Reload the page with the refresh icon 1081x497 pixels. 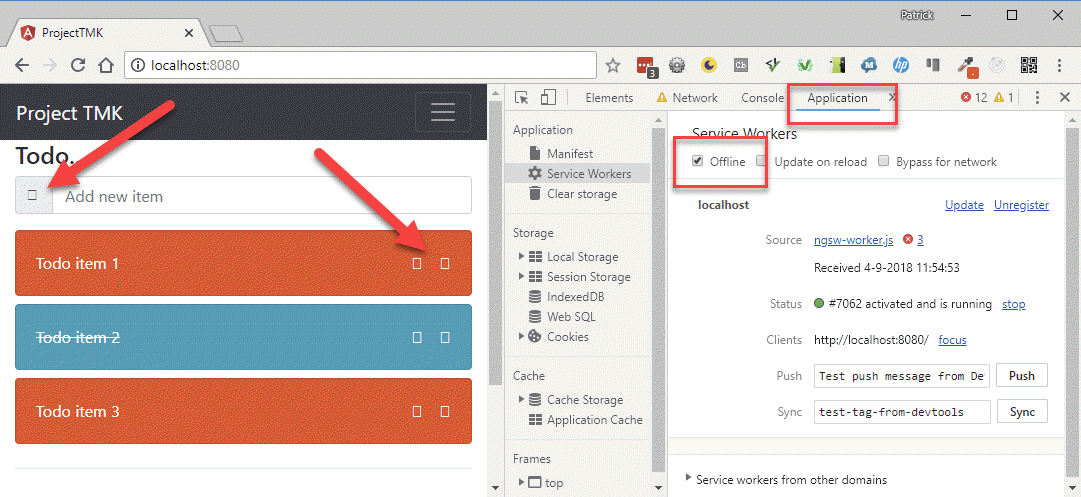pos(77,66)
